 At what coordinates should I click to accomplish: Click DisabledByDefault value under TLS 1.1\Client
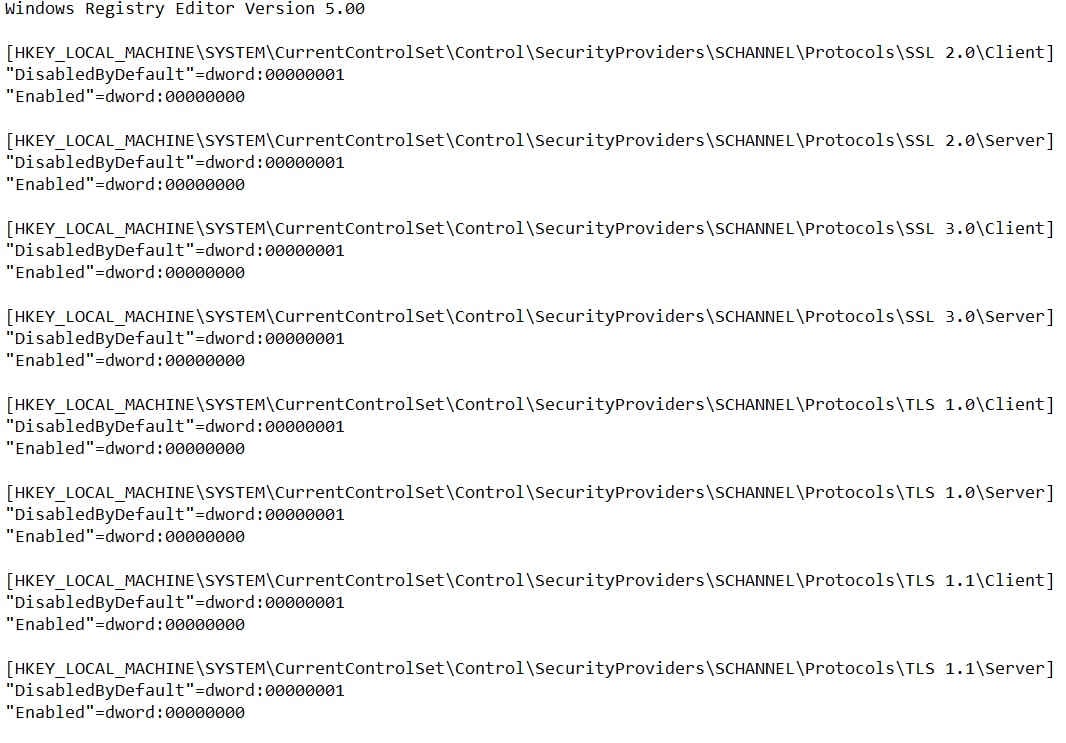[x=175, y=602]
